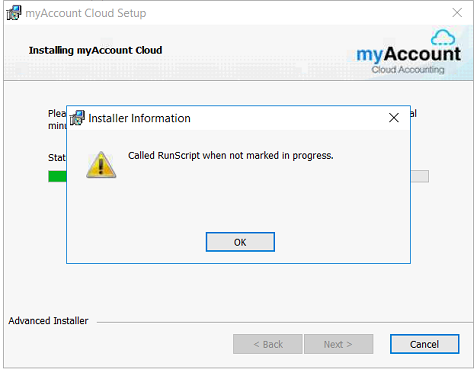The height and width of the screenshot is (370, 476).
Task: Click the myAccount logo text
Action: 408,54
